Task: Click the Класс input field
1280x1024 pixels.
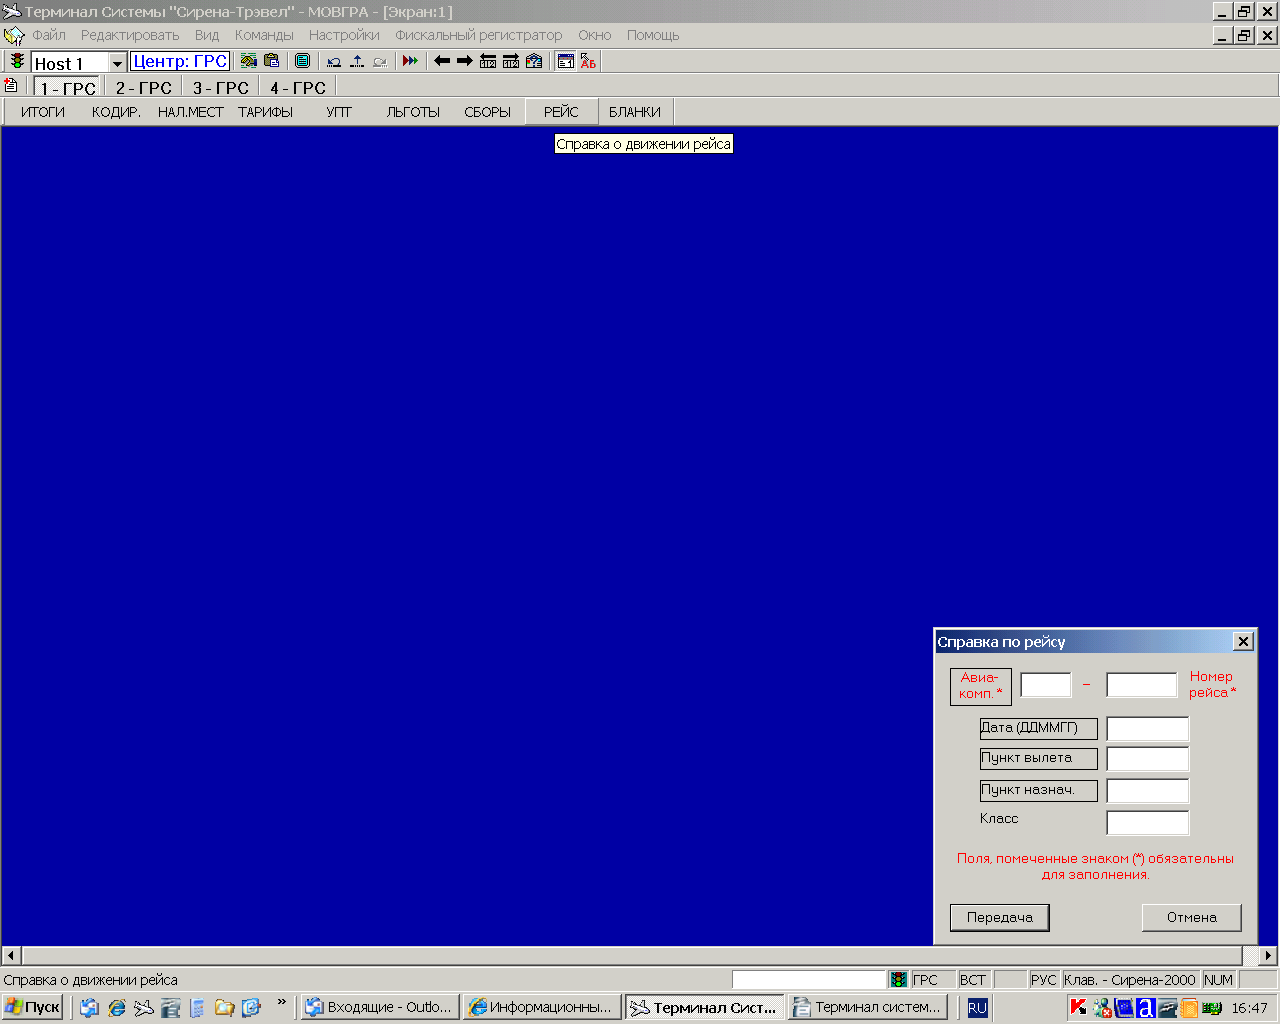Action: point(1148,823)
